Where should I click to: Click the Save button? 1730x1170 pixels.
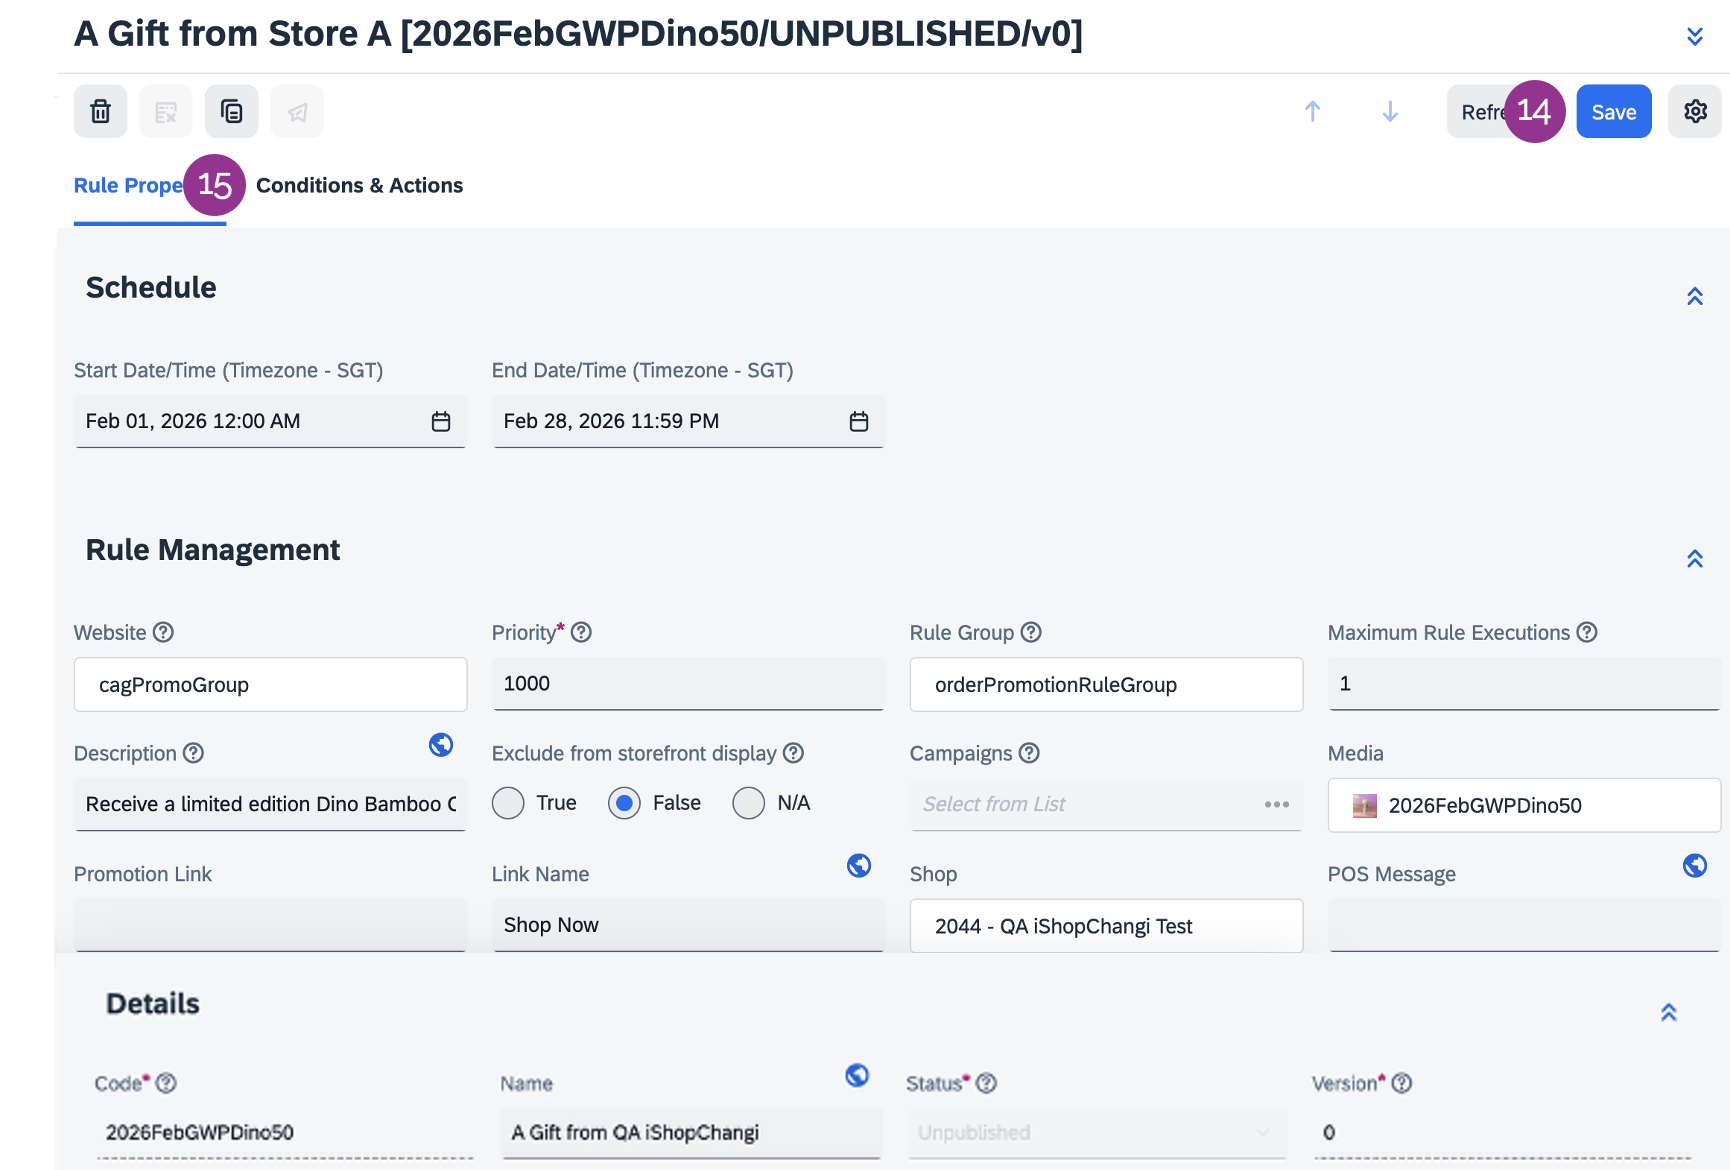coord(1613,112)
